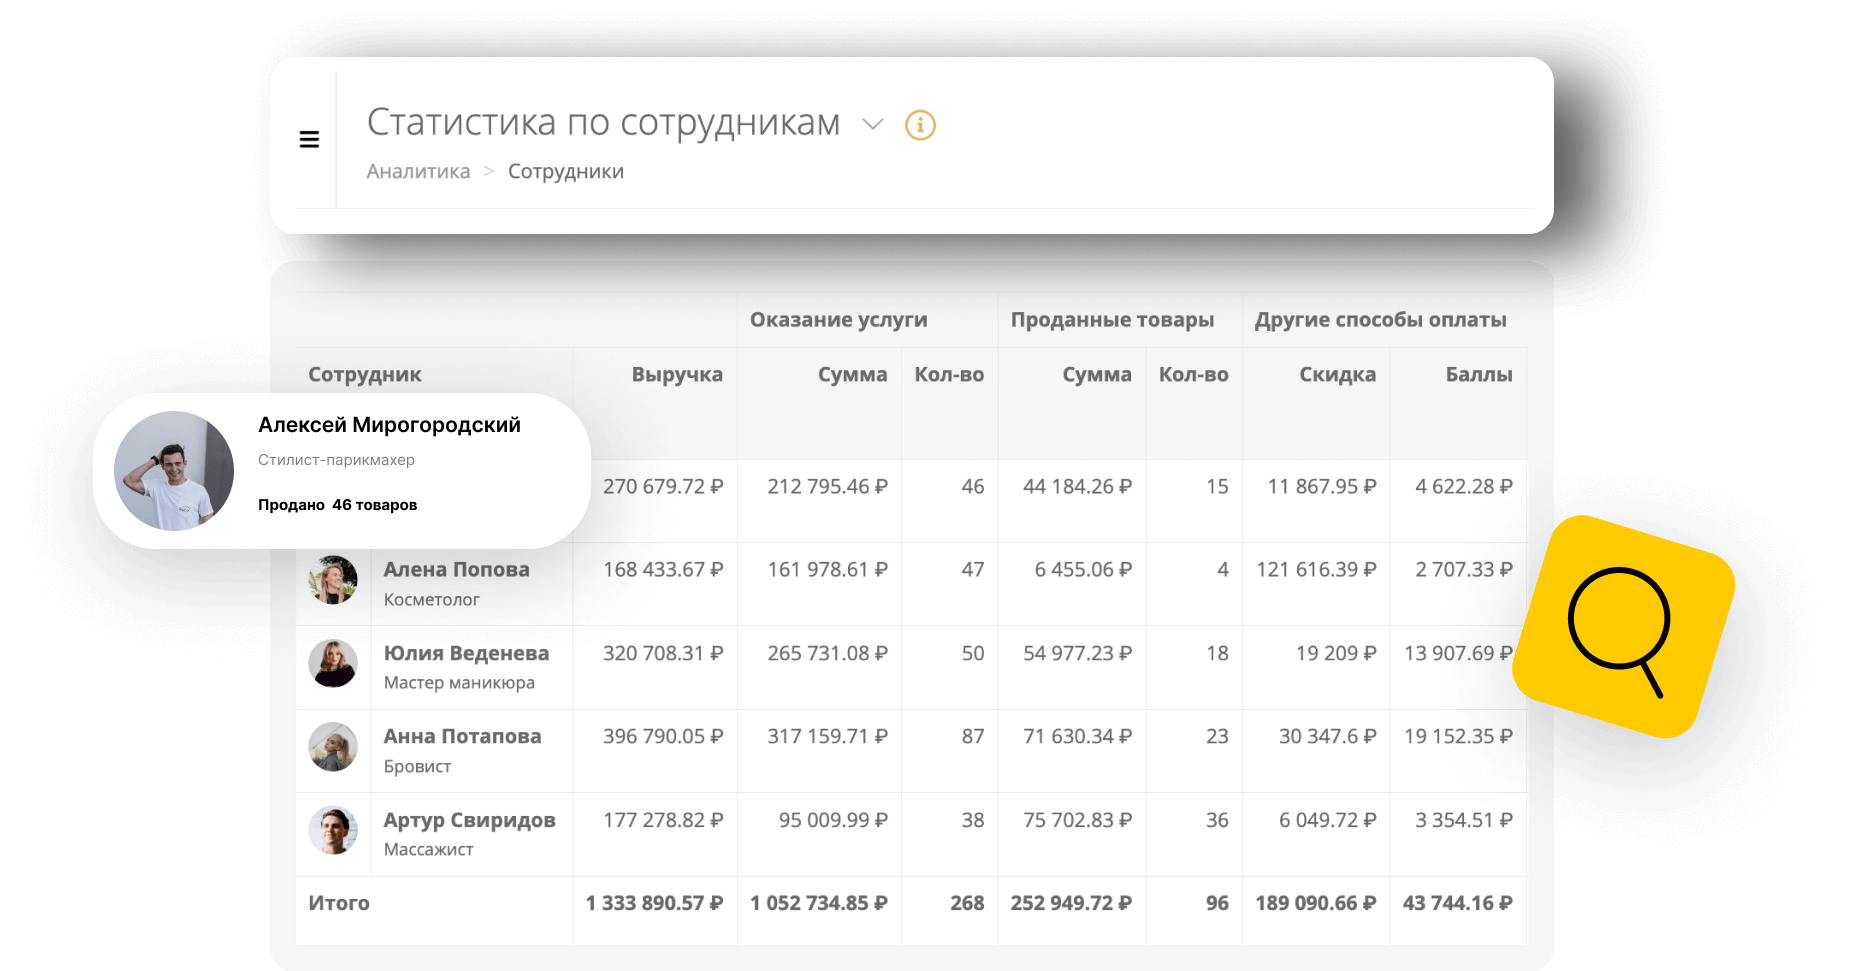This screenshot has height=971, width=1852.
Task: Click Юлия Веденева's avatar picture
Action: click(333, 664)
